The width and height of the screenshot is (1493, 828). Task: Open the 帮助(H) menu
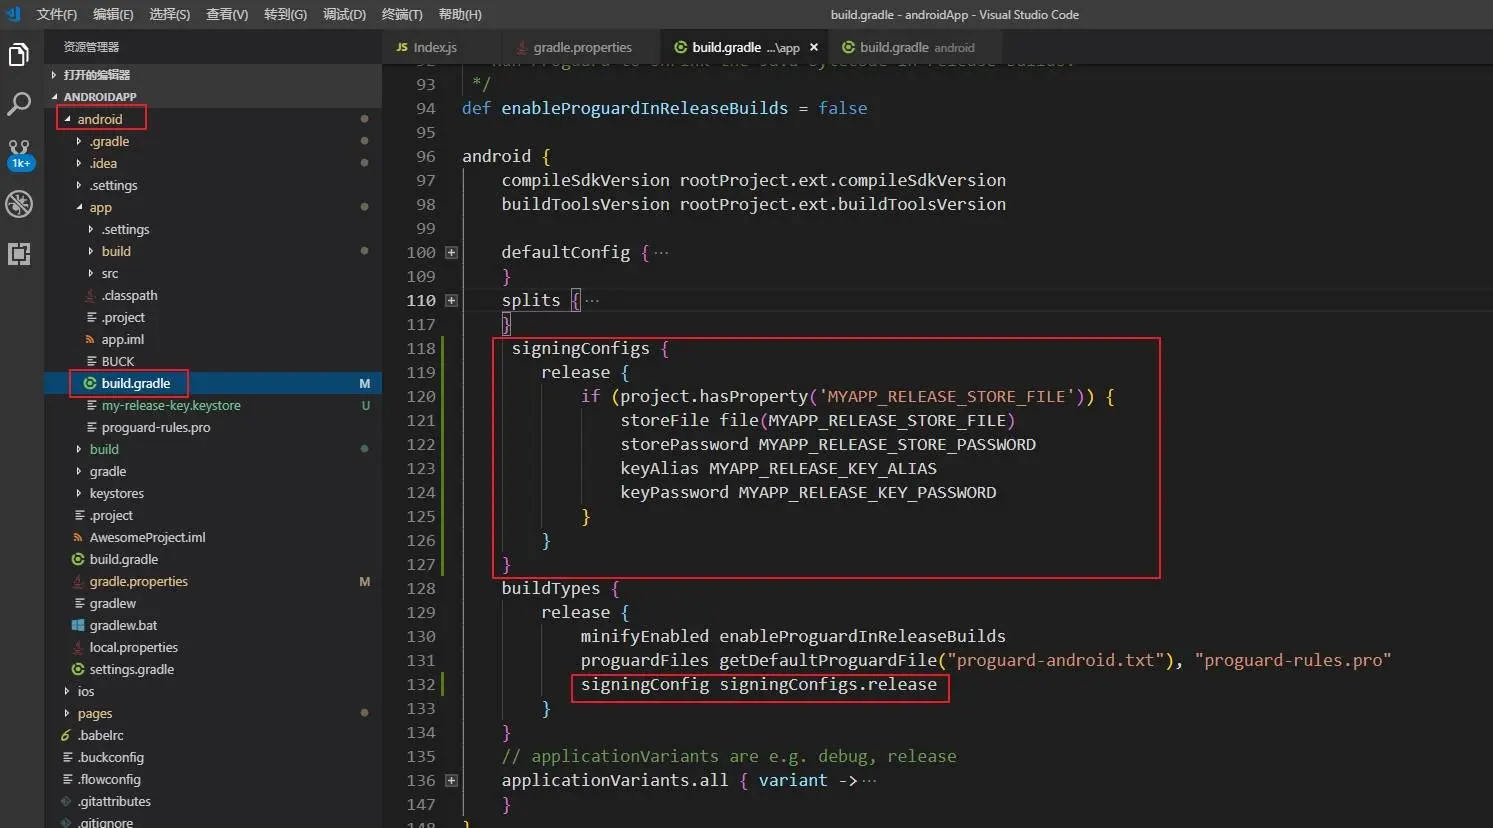(460, 14)
